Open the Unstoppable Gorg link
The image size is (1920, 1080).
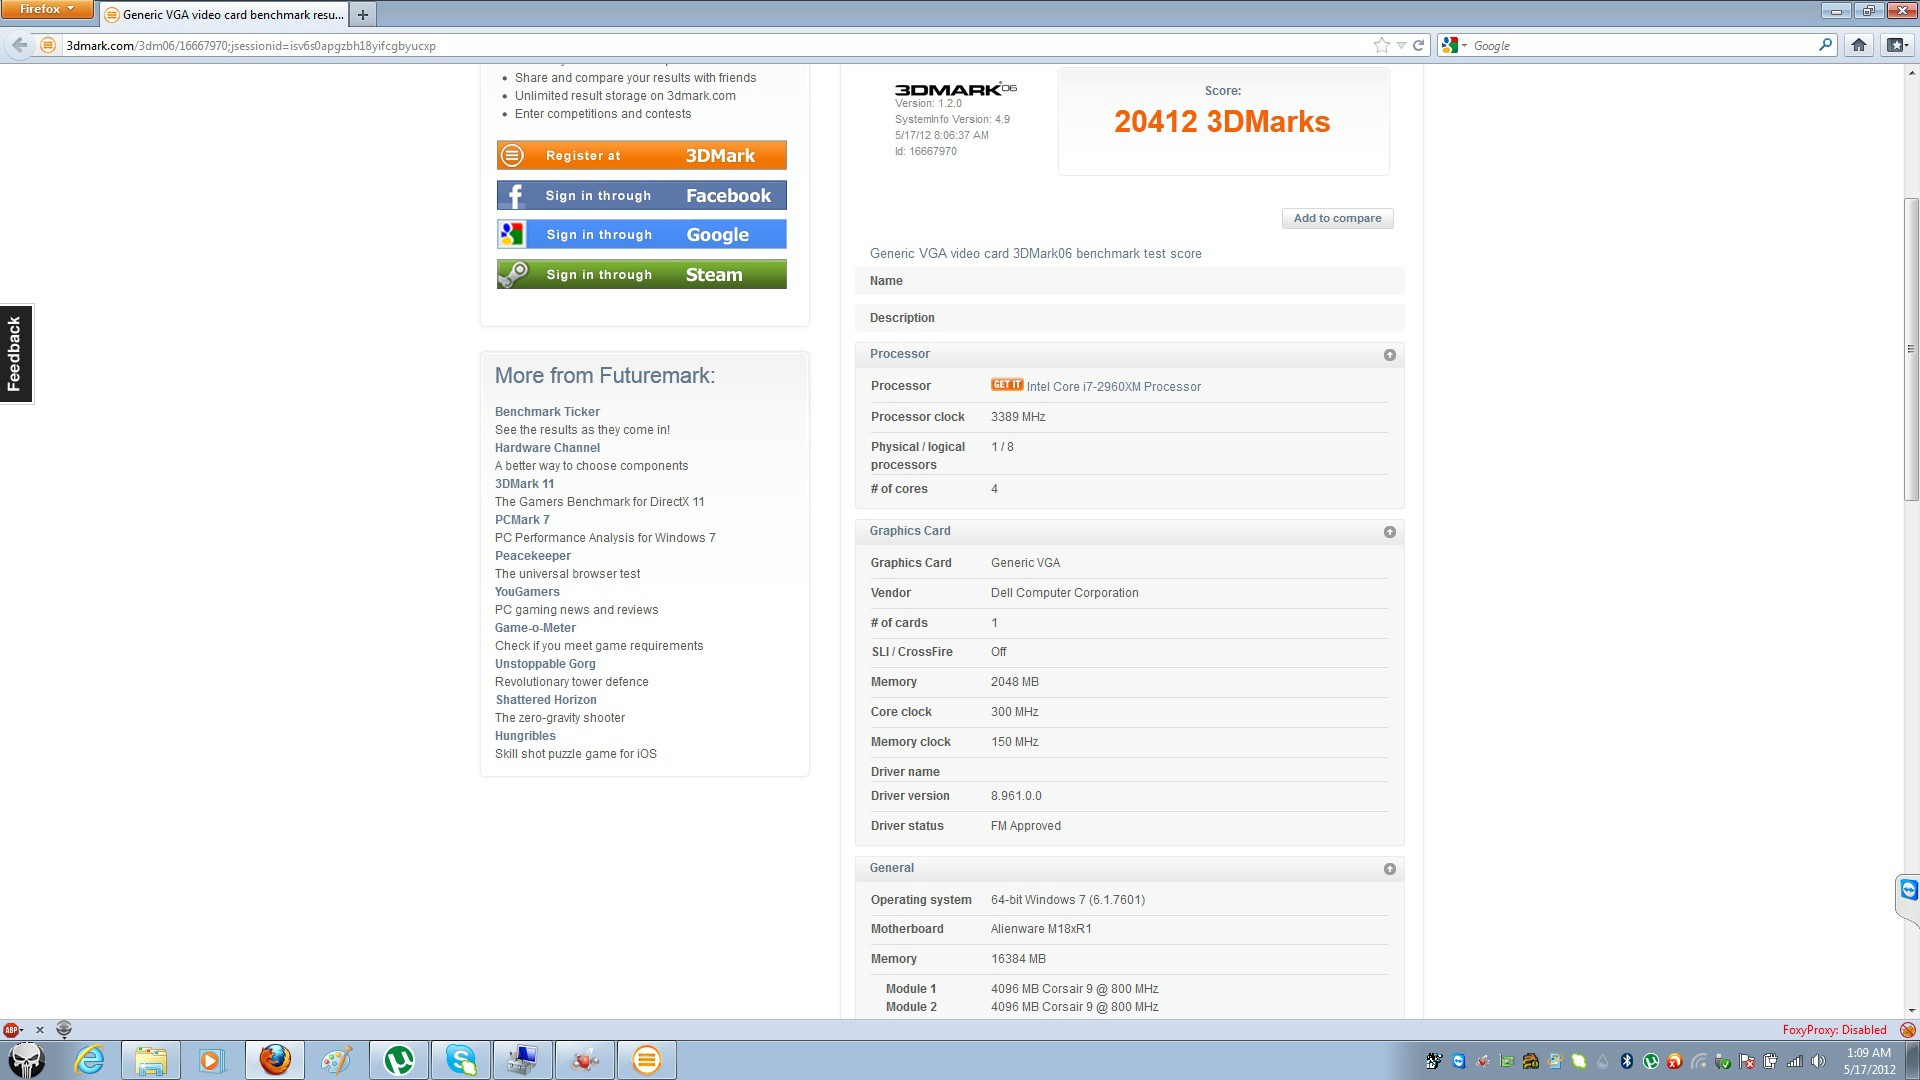pyautogui.click(x=545, y=664)
